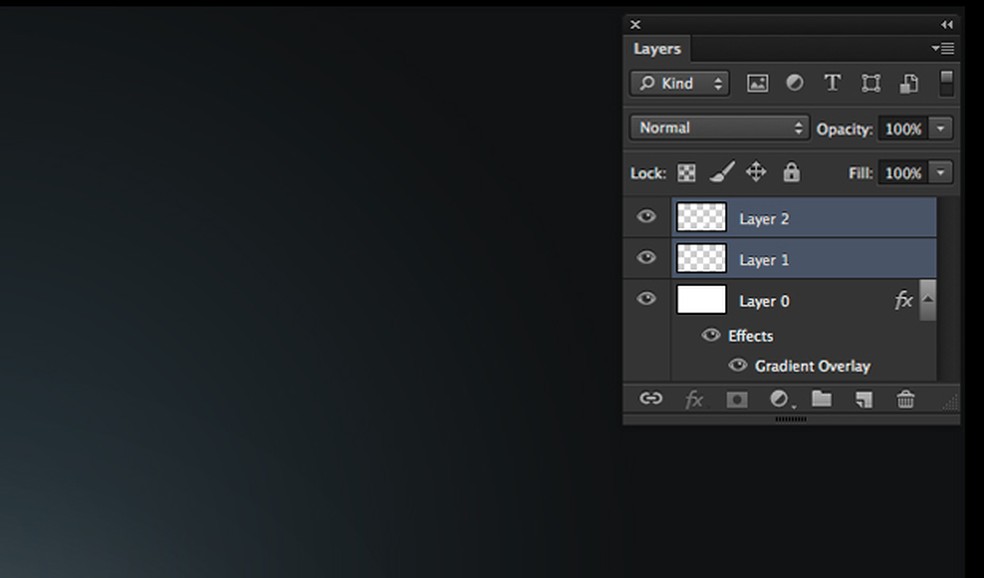984x578 pixels.
Task: Close the Layers panel
Action: [635, 24]
